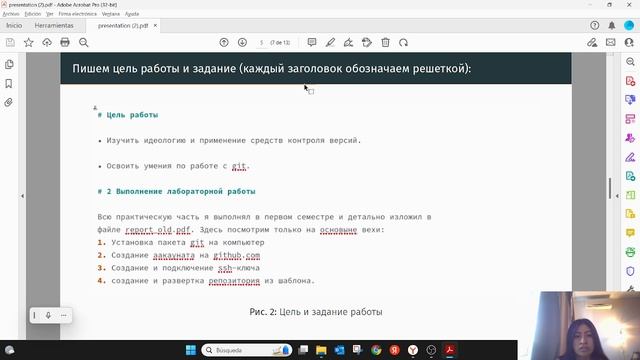Open more options on floating toolbar
The width and height of the screenshot is (640, 360).
[64, 315]
